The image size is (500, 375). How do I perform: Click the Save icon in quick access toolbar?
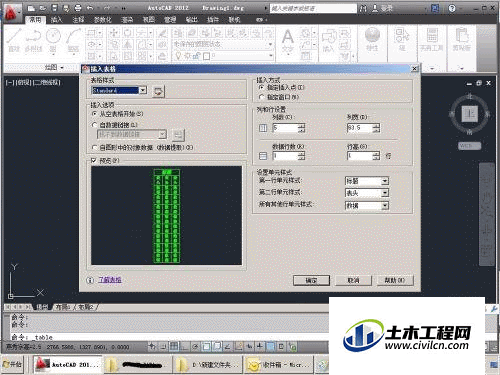tap(54, 8)
